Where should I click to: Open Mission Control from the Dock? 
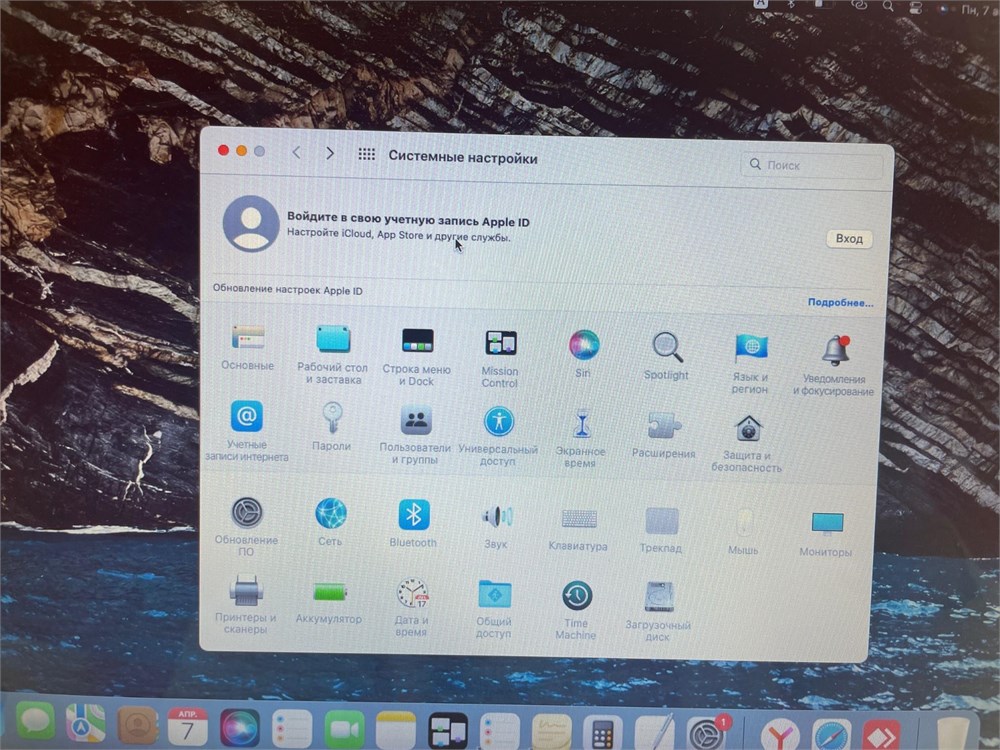(x=448, y=731)
